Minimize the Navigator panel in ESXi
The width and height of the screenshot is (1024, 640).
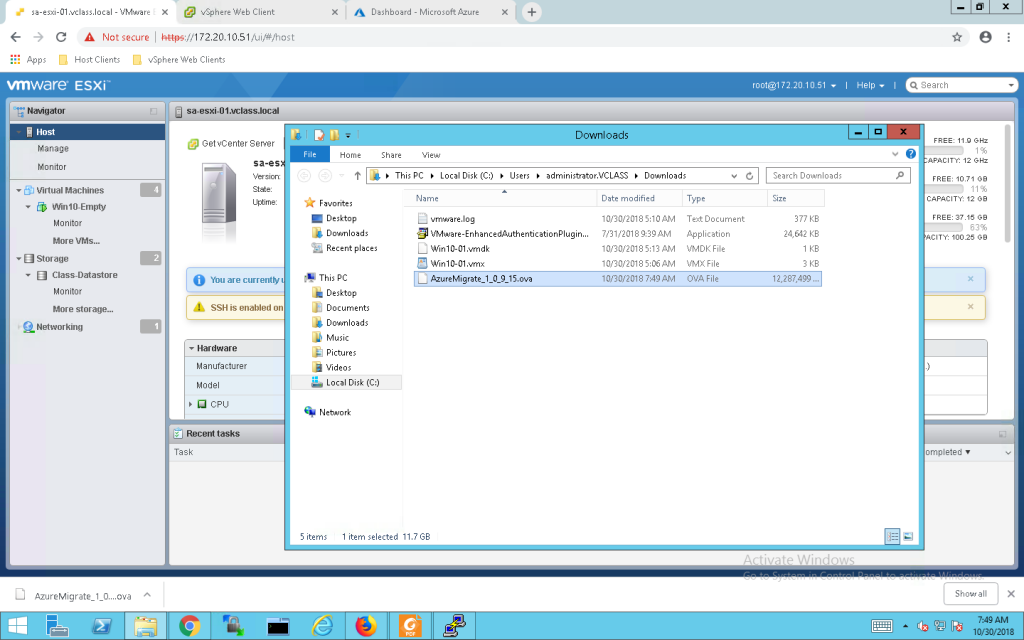pos(153,111)
